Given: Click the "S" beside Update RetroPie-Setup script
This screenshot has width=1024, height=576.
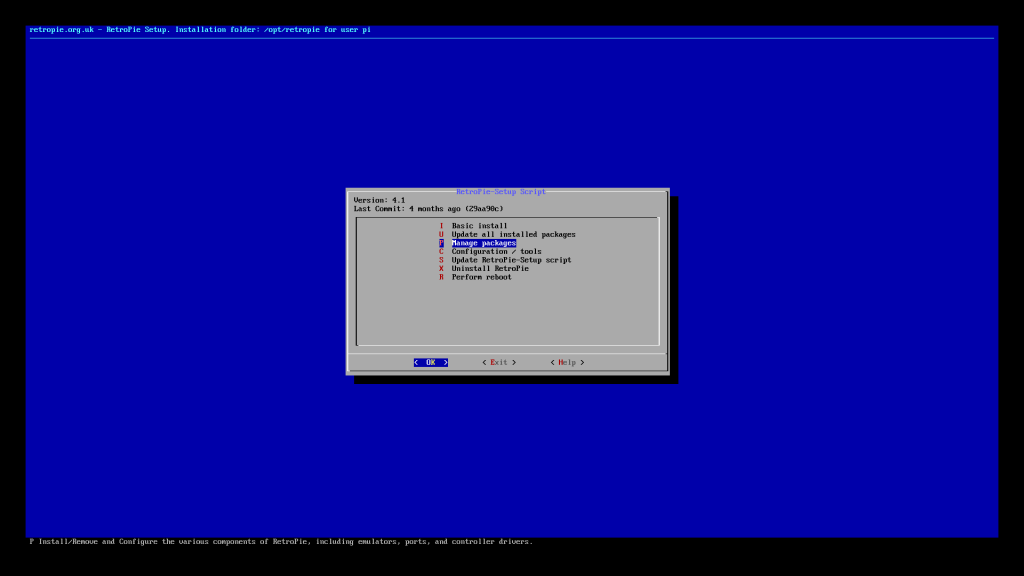Looking at the screenshot, I should 440,259.
